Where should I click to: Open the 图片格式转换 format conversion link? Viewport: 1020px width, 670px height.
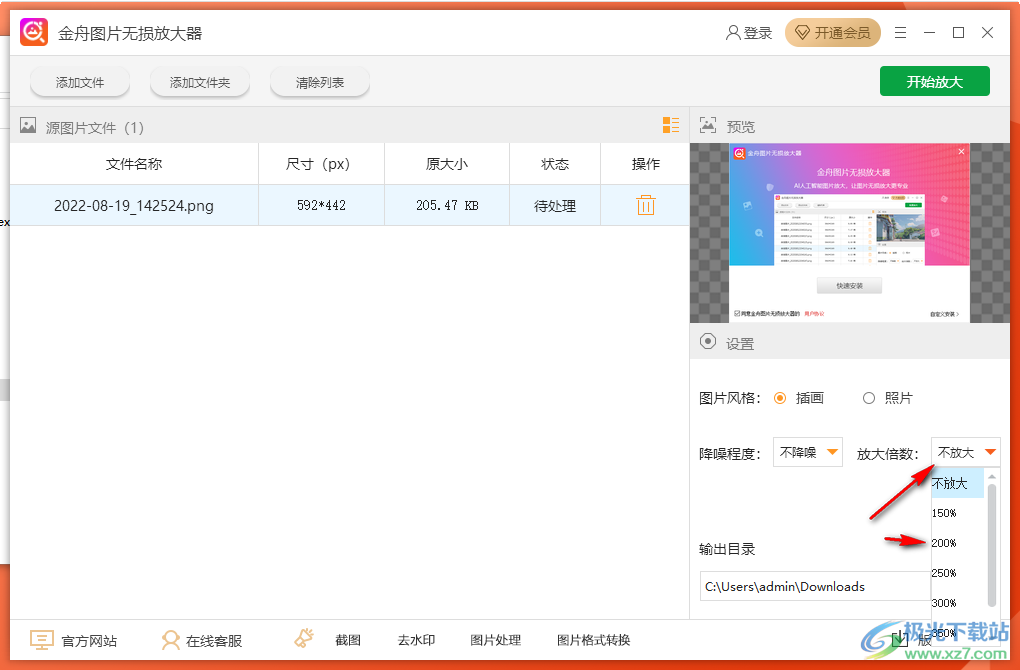pos(593,640)
